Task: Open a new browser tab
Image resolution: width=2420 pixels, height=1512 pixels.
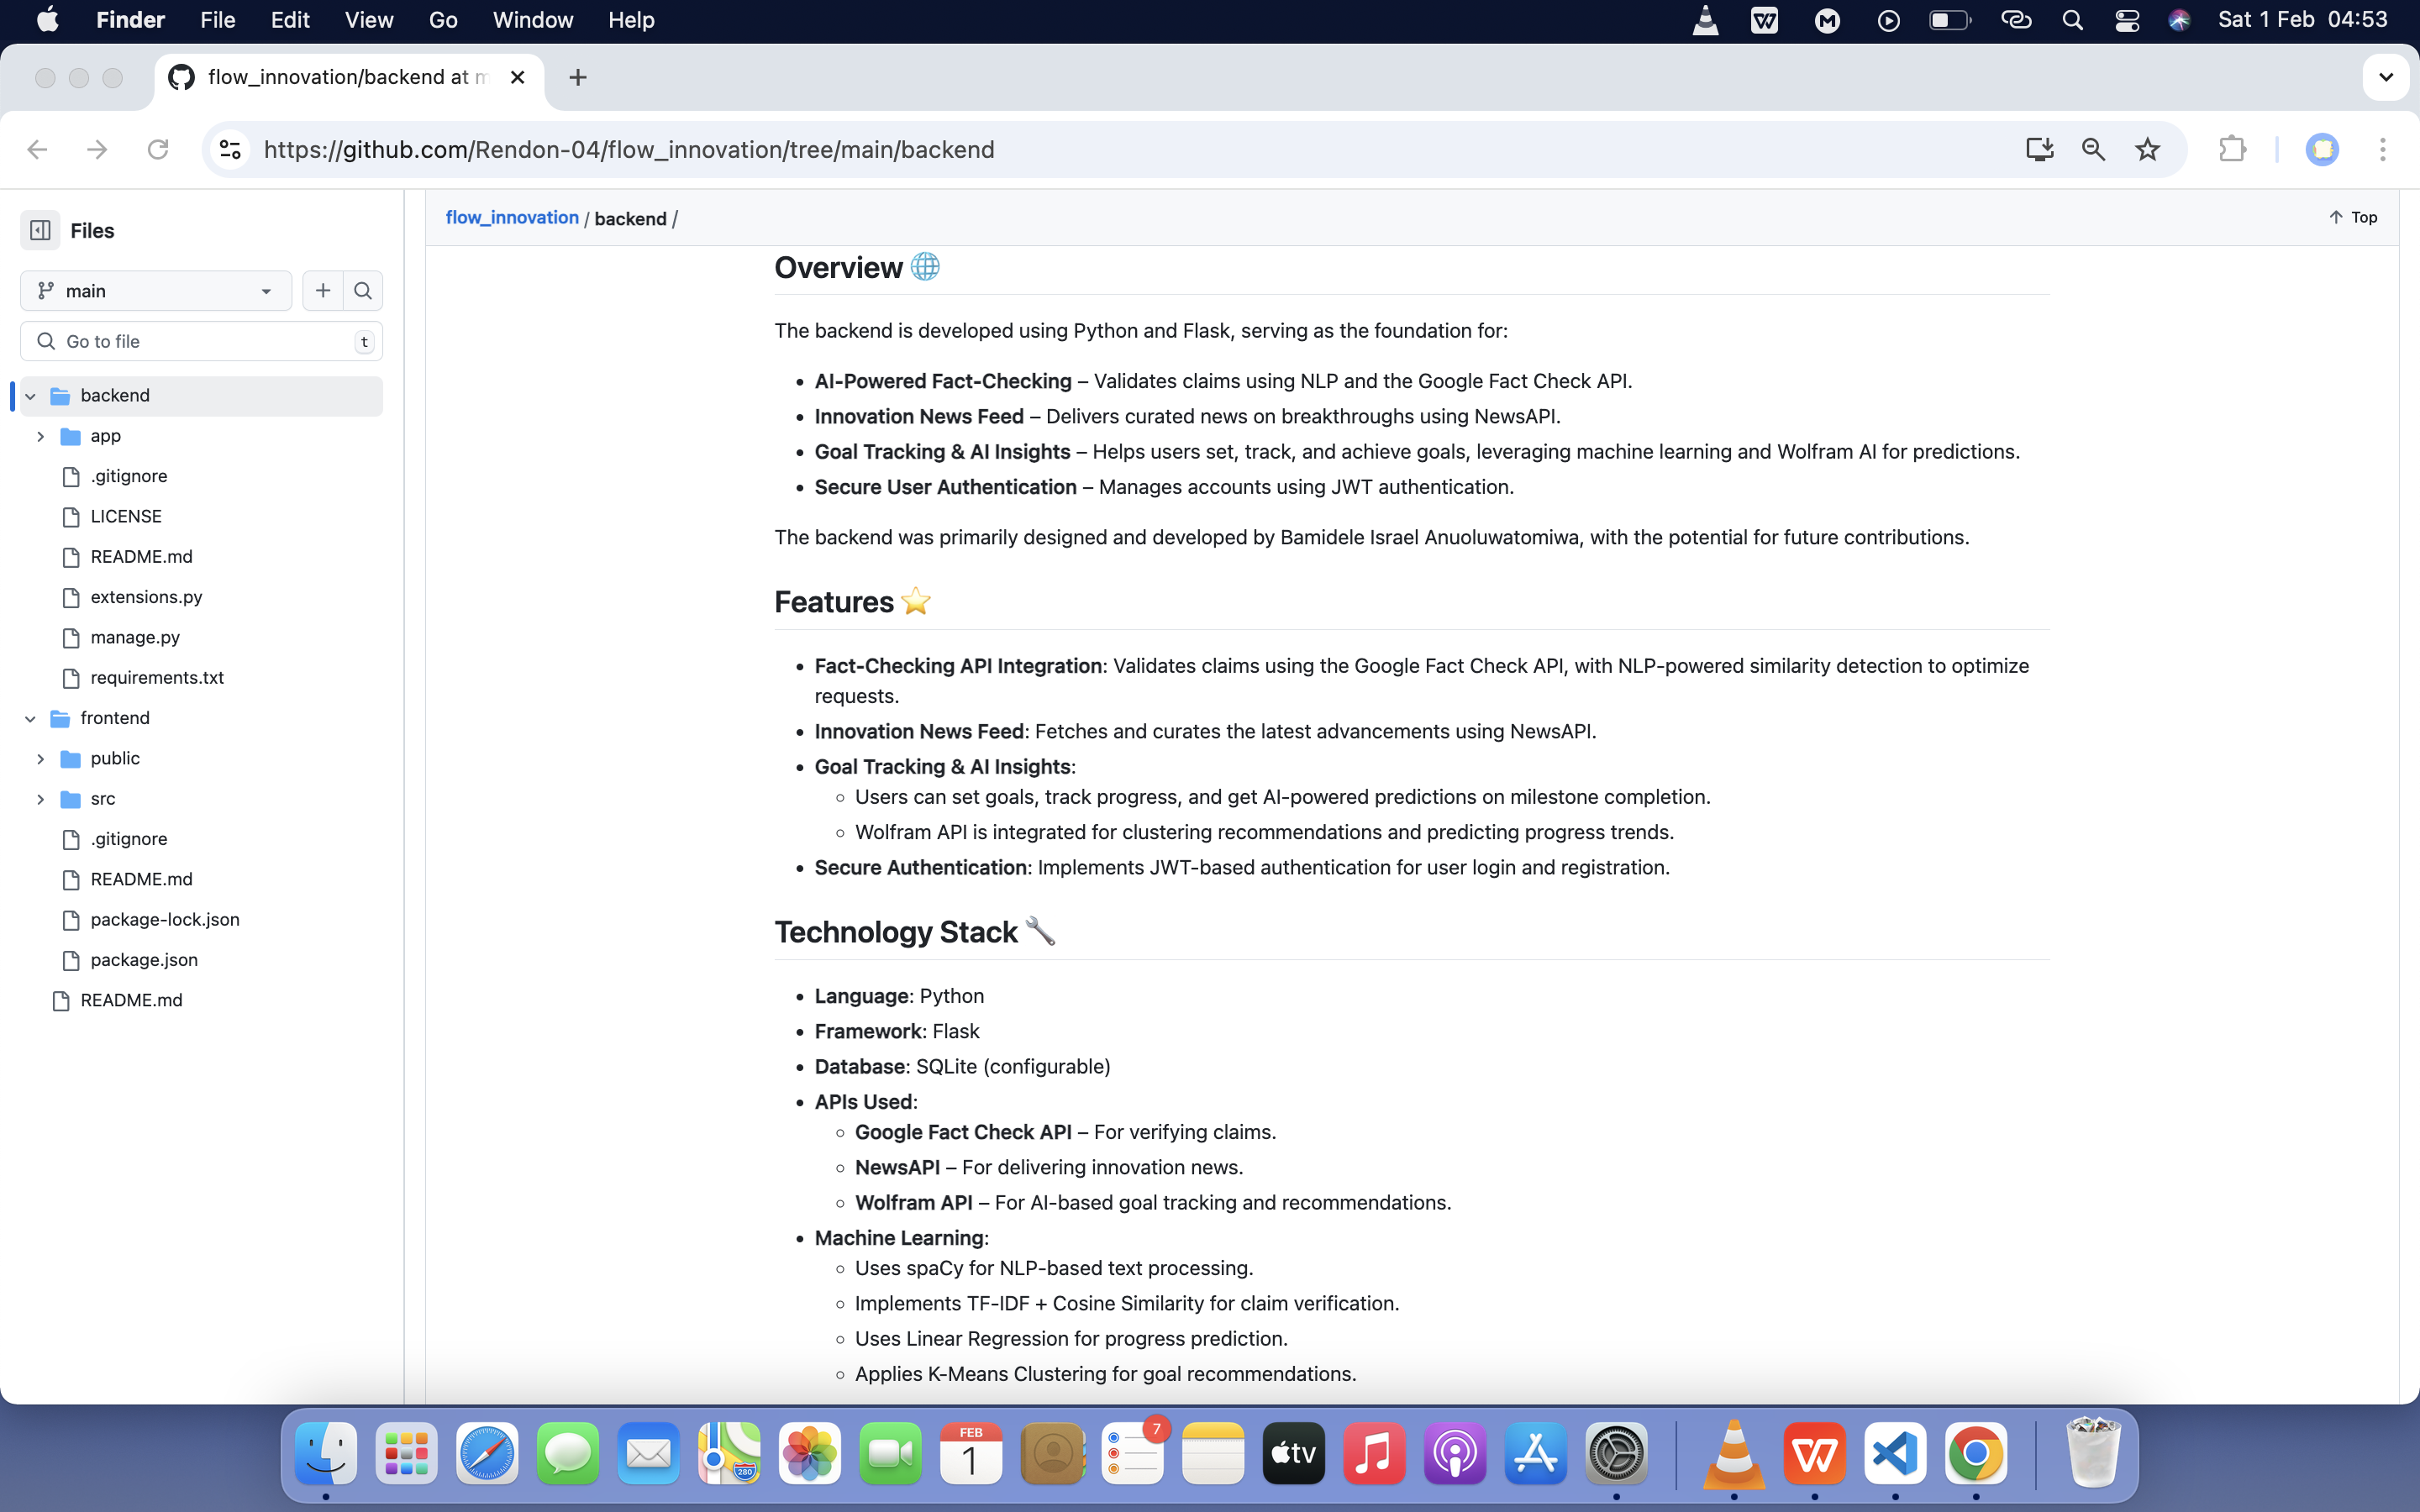Action: [578, 78]
